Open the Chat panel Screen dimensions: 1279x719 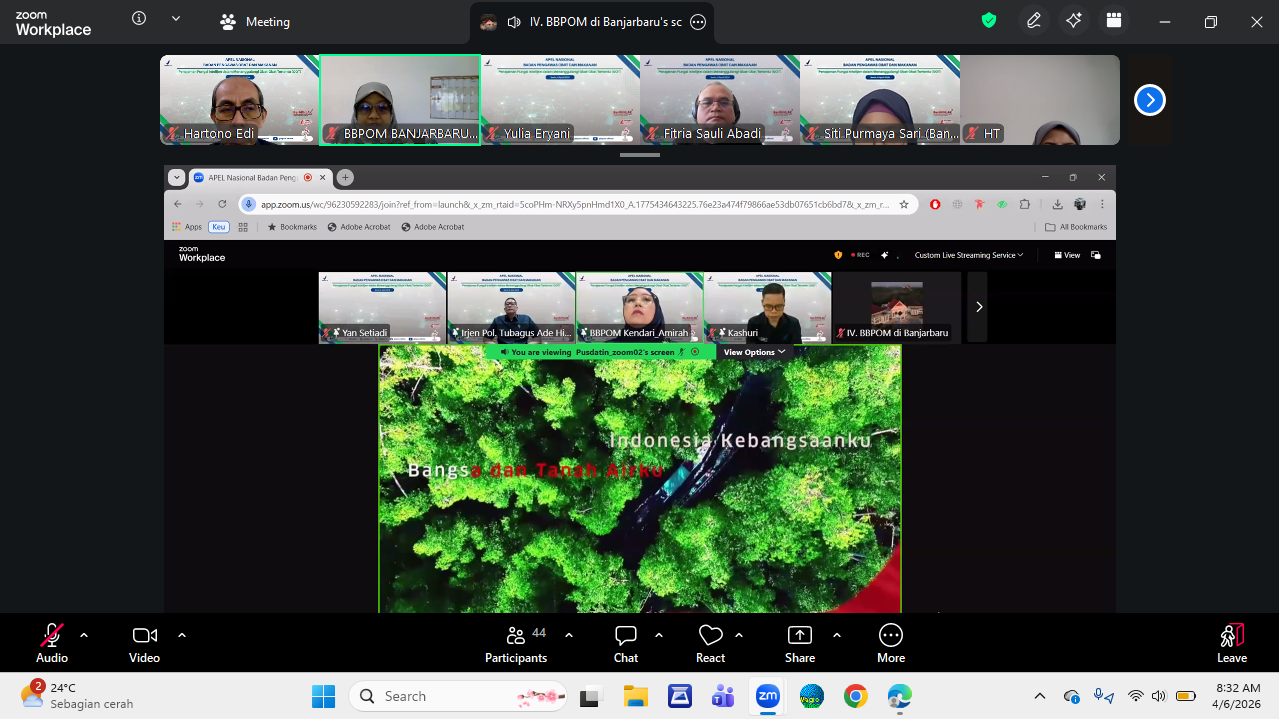[x=626, y=643]
